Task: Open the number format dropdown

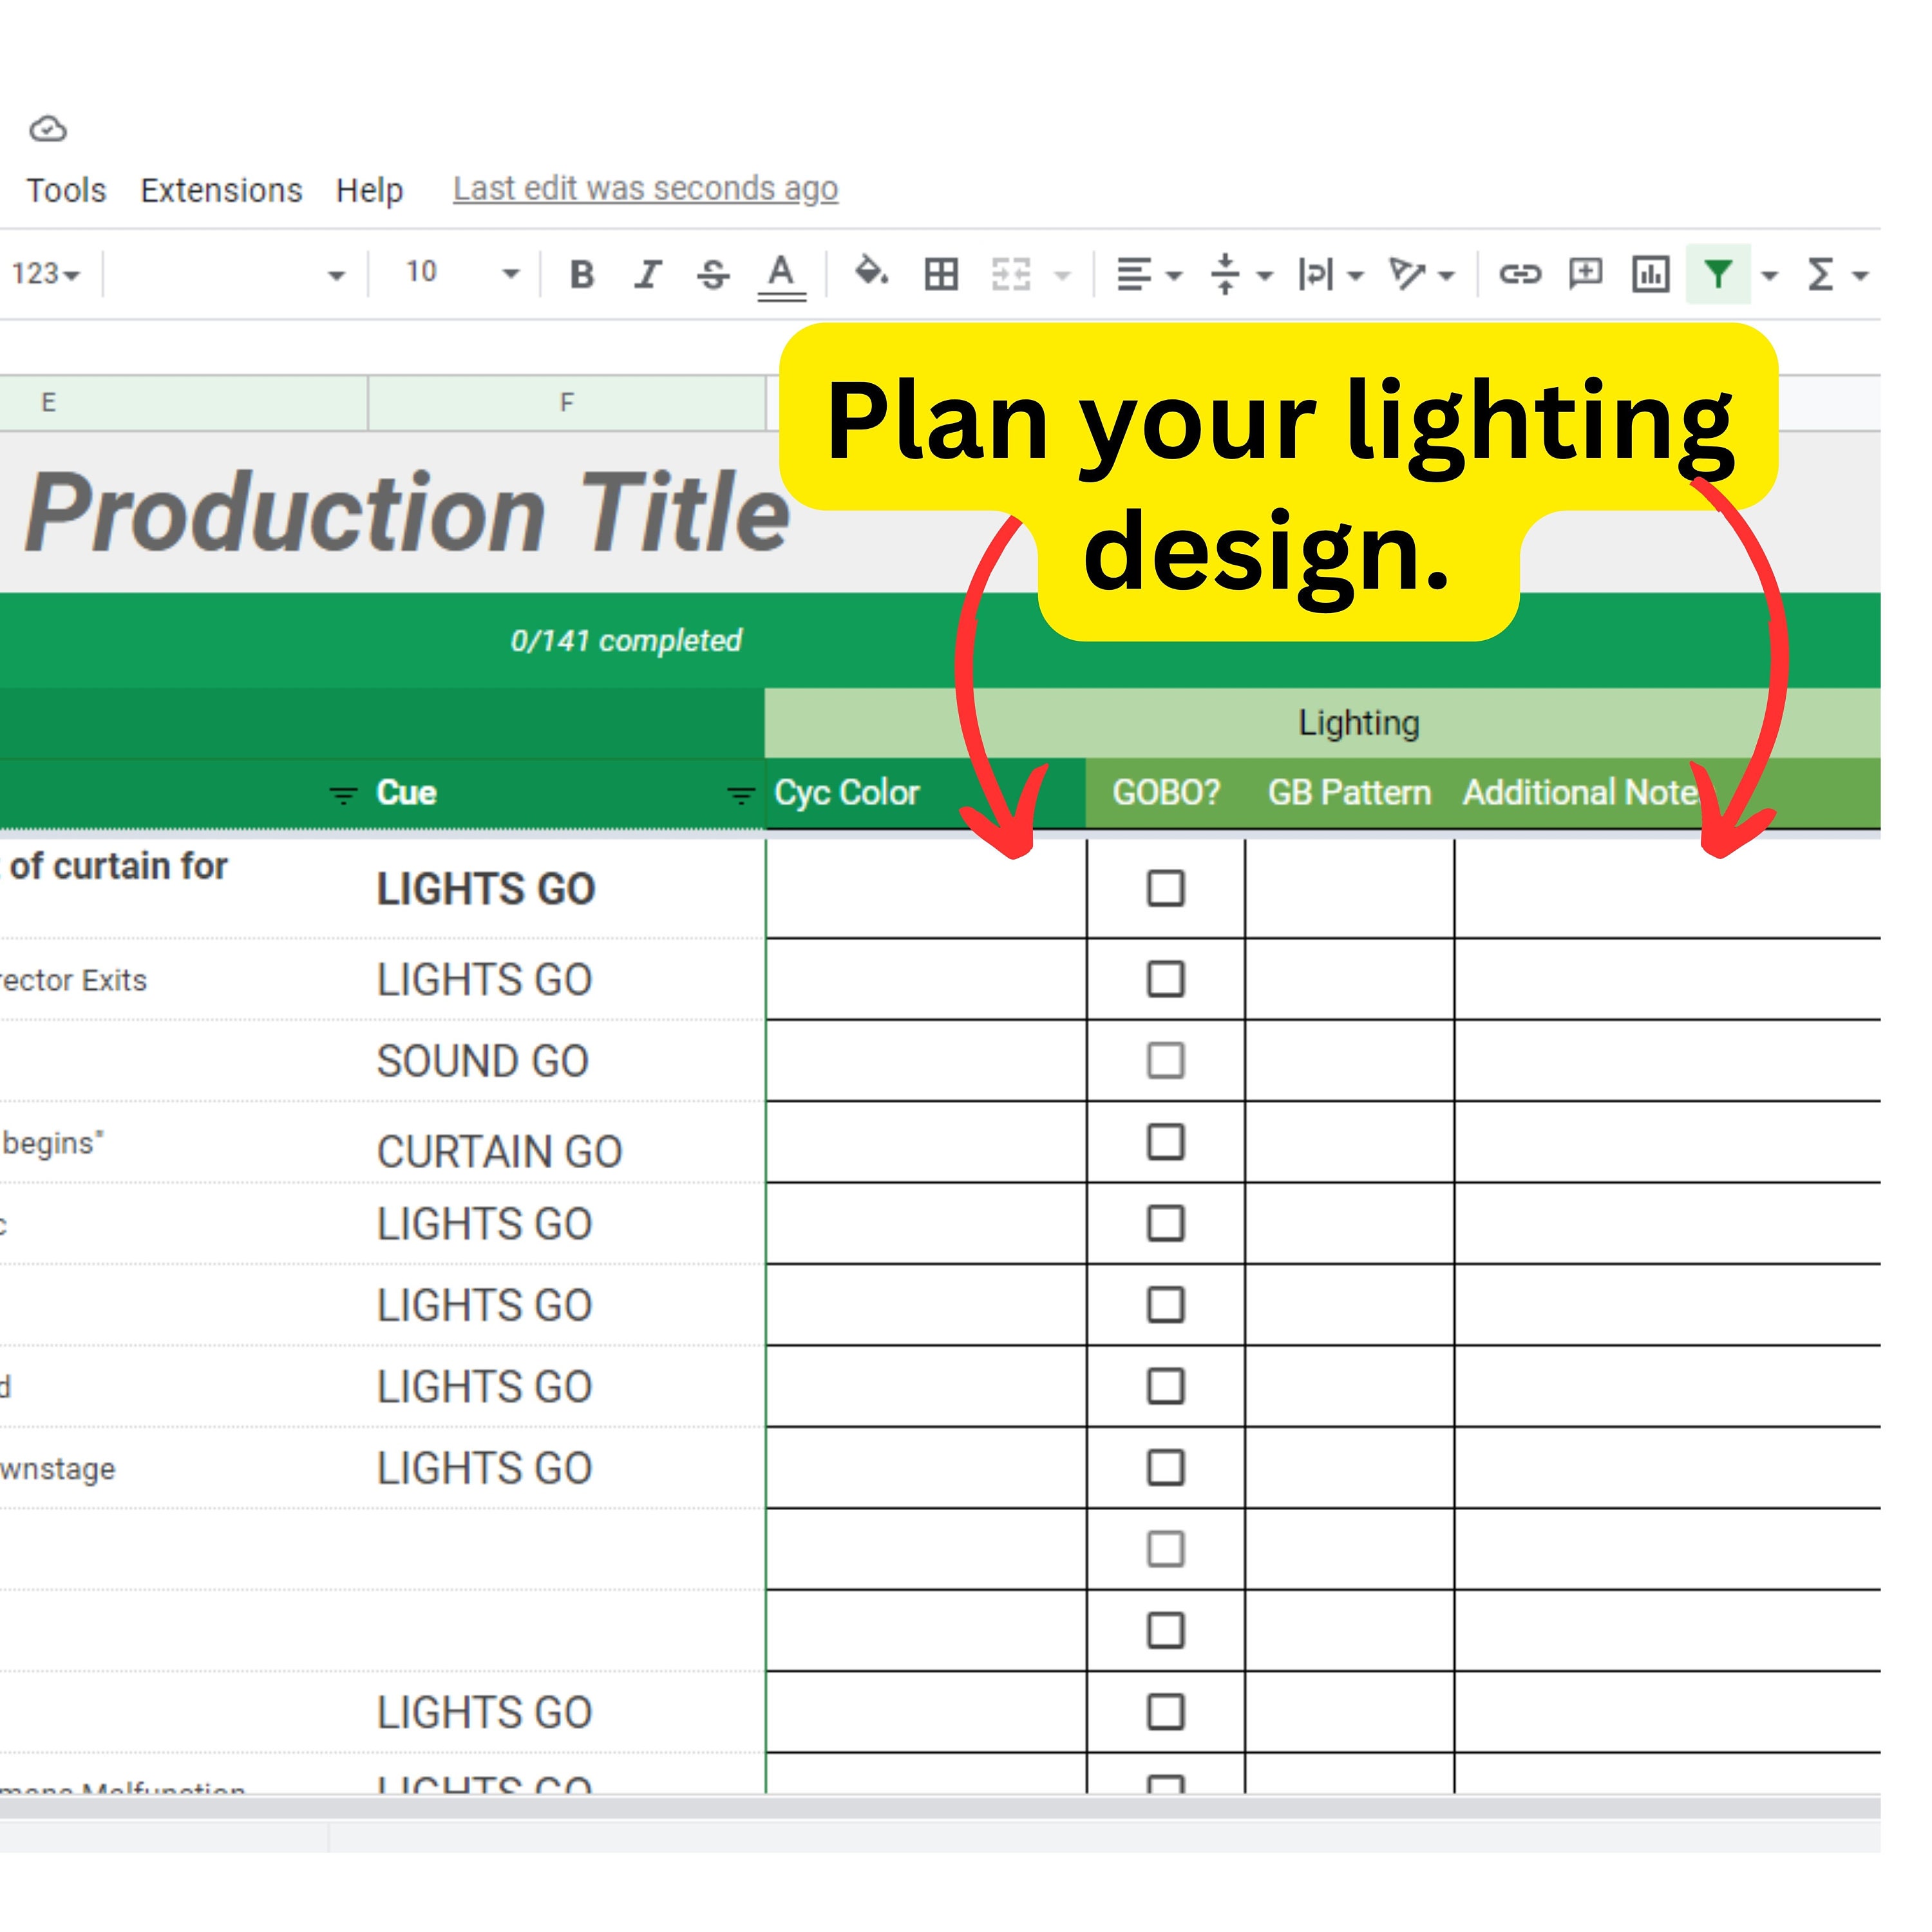Action: click(x=45, y=273)
